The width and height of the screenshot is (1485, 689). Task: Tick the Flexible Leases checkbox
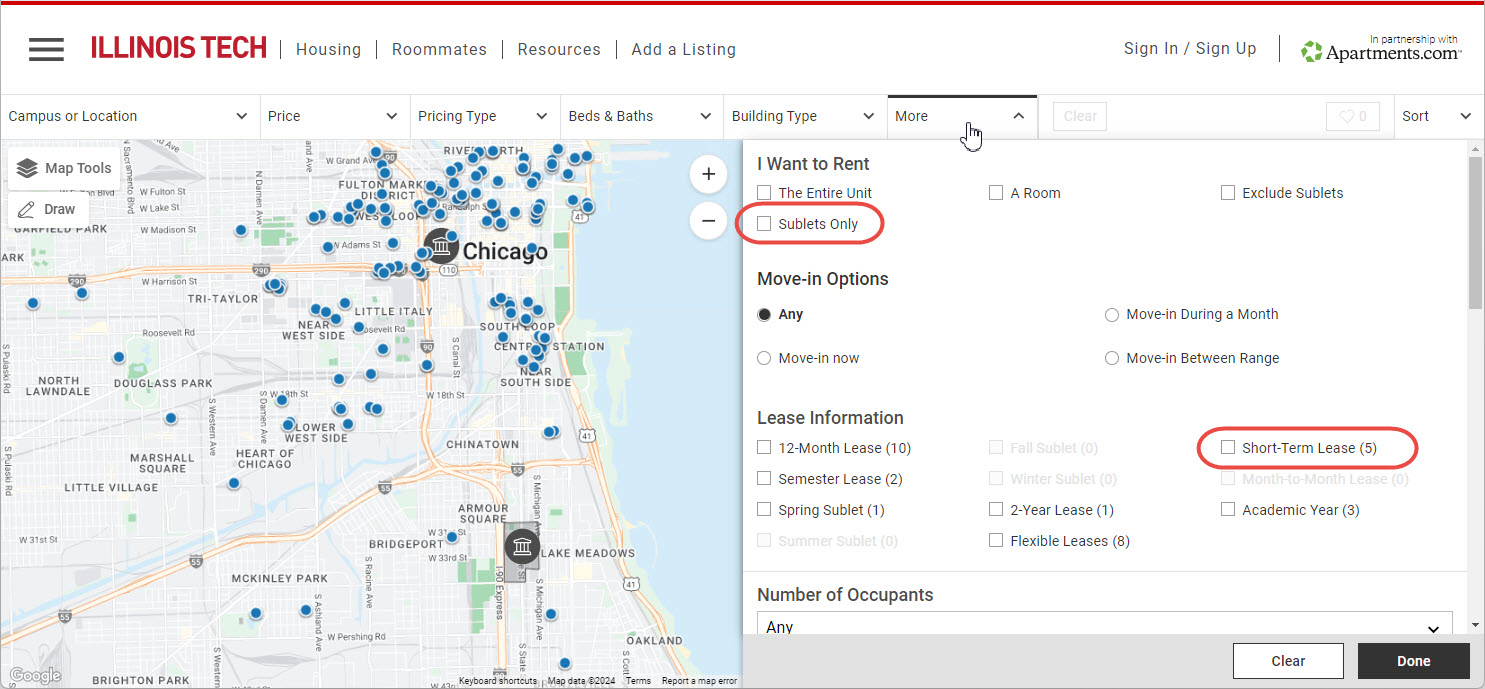(996, 541)
